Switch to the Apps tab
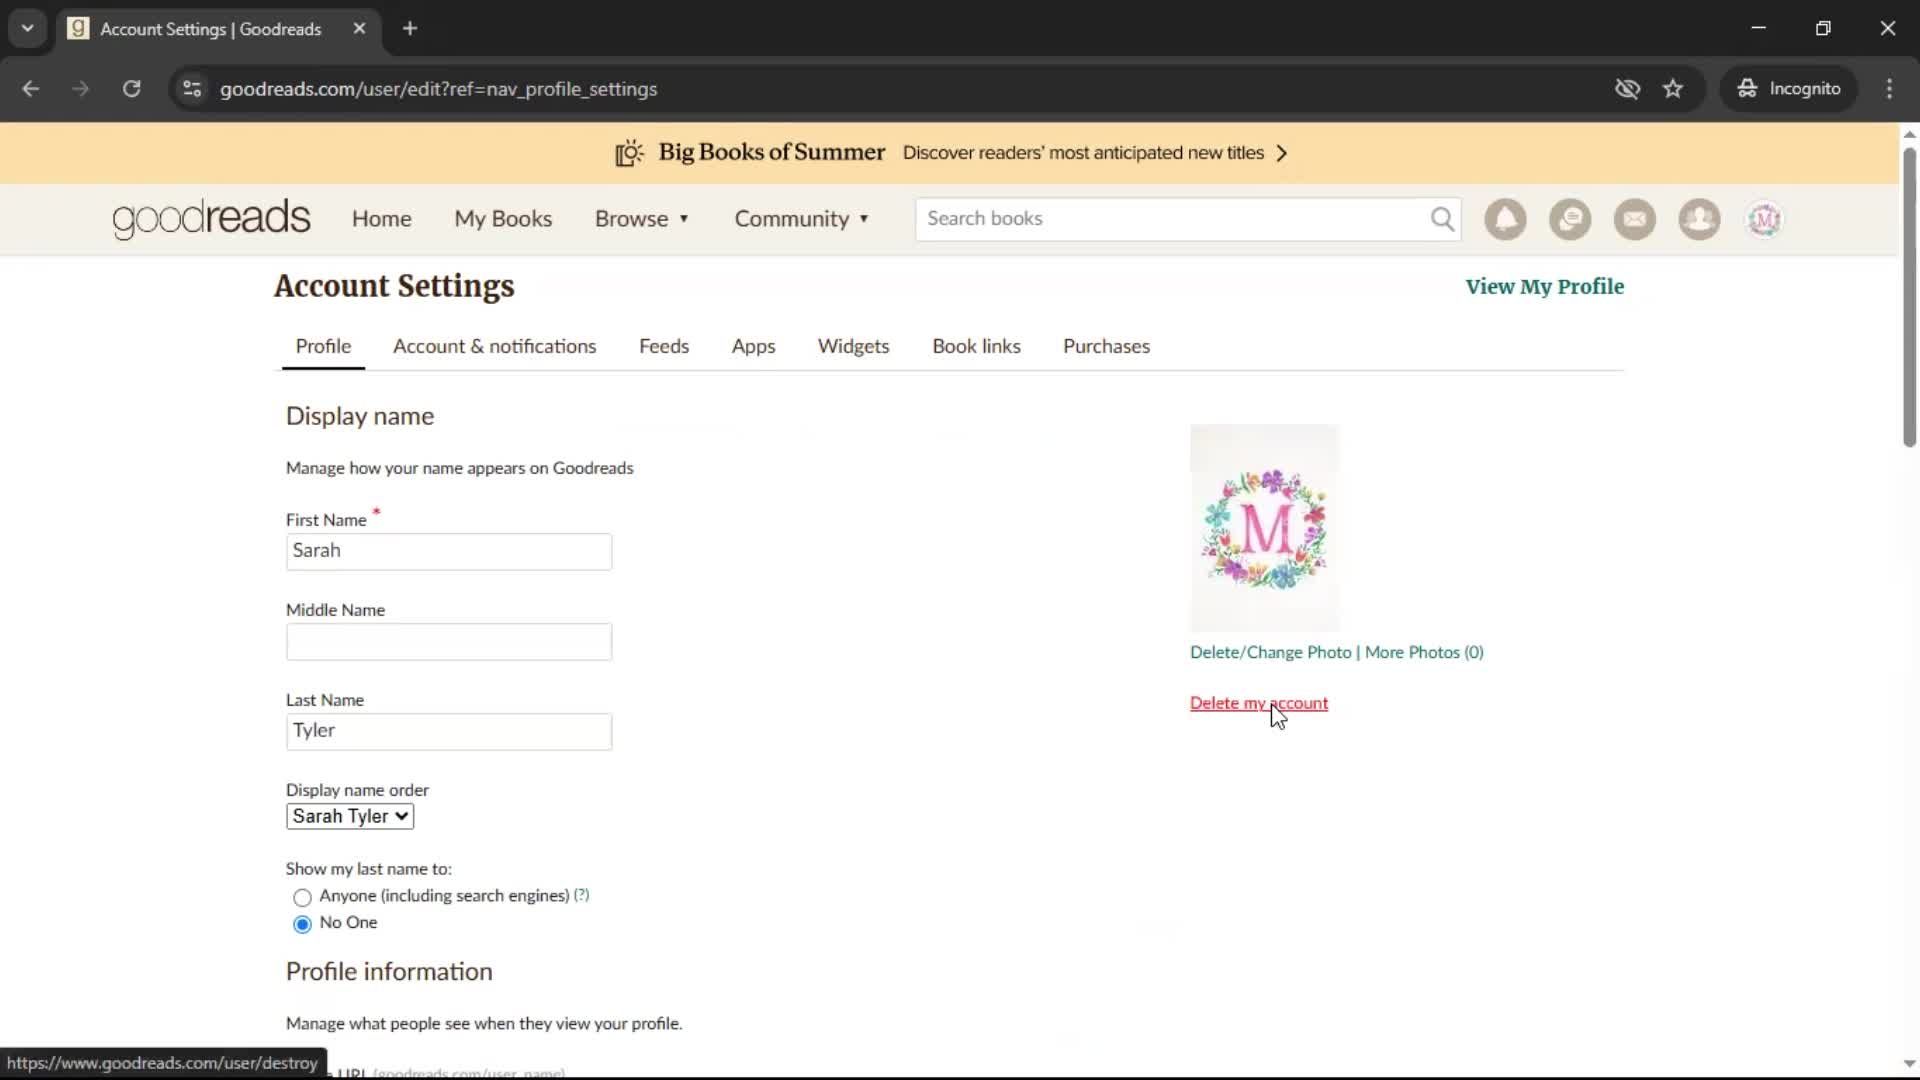 753,346
